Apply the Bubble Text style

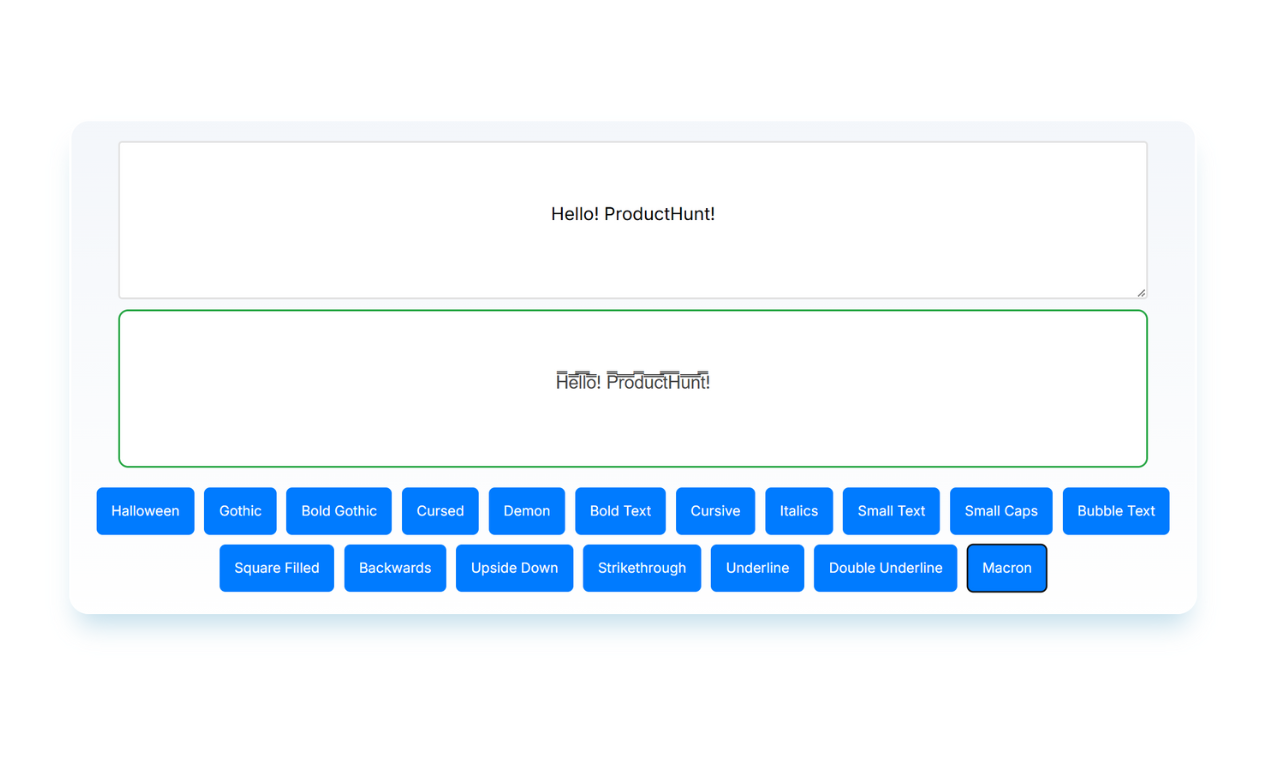[1116, 511]
